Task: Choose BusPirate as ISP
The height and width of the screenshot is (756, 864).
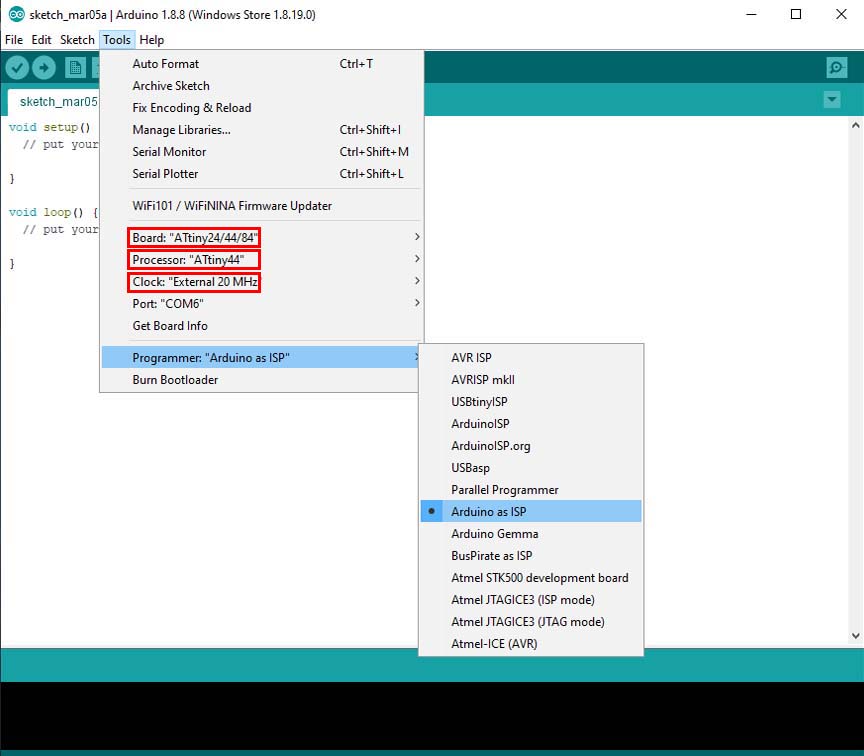Action: (531, 555)
